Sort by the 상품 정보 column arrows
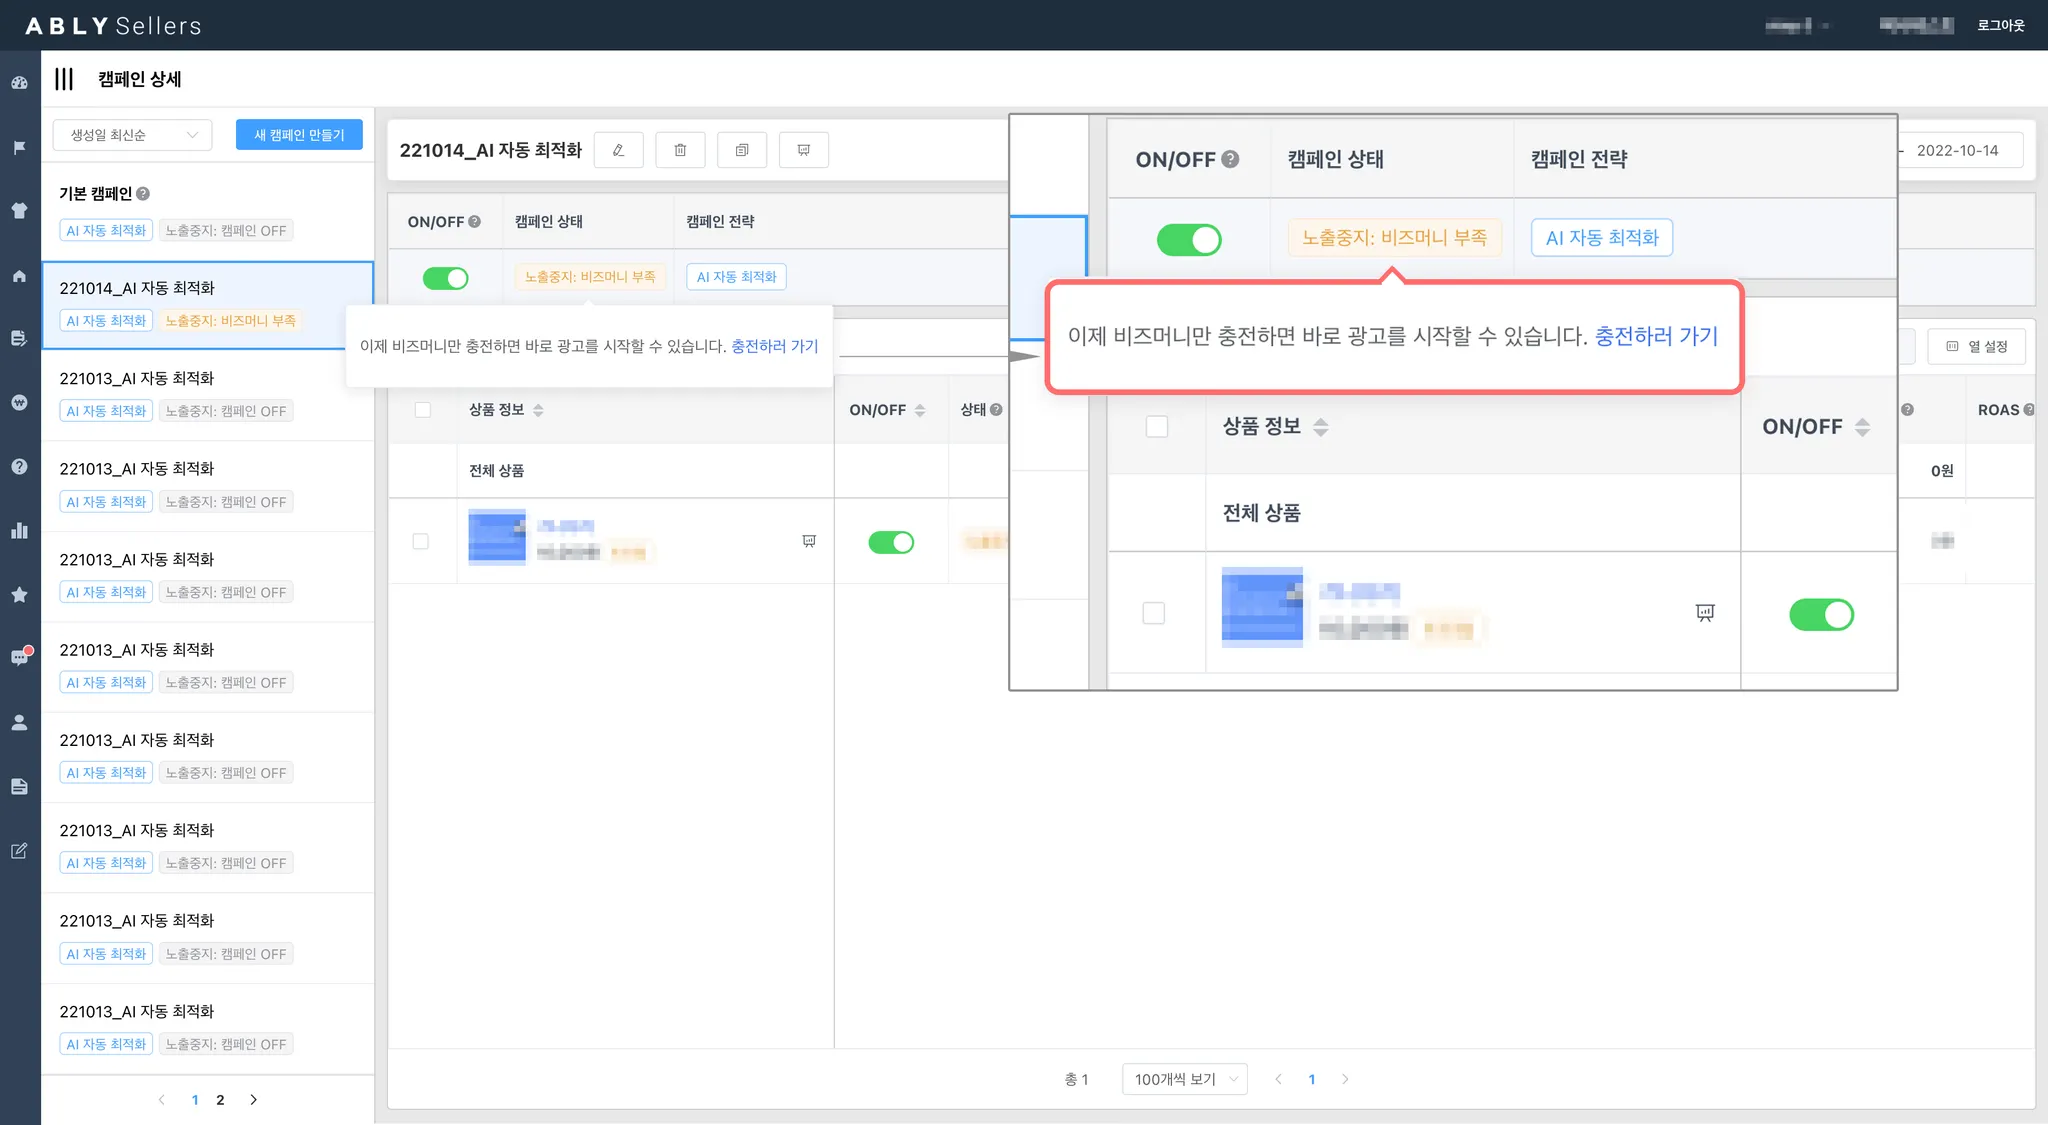 (538, 410)
